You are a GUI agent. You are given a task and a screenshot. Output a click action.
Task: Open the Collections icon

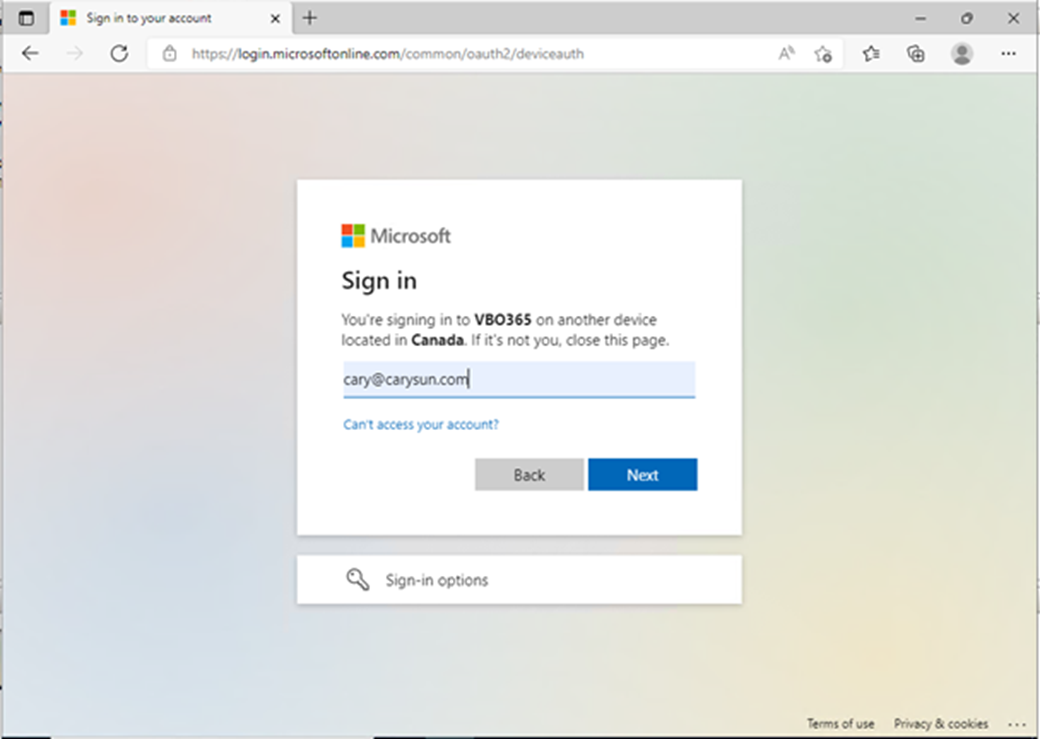[x=916, y=54]
